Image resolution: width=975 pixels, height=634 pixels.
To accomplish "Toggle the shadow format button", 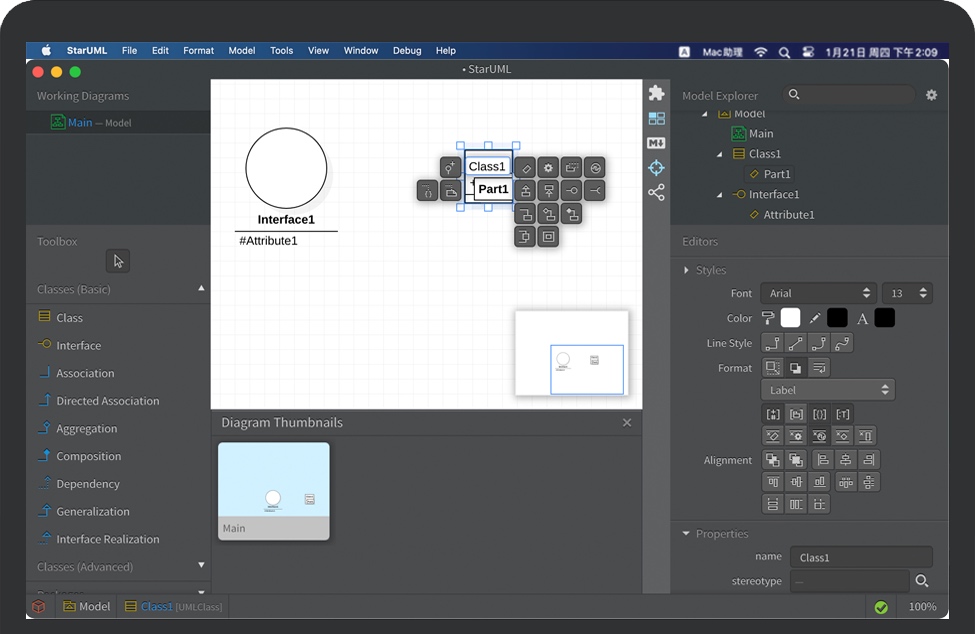I will [795, 368].
